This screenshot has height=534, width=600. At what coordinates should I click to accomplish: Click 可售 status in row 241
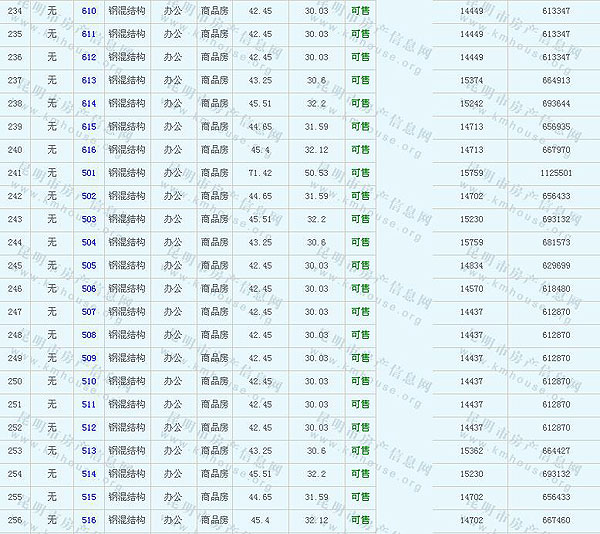coord(360,173)
